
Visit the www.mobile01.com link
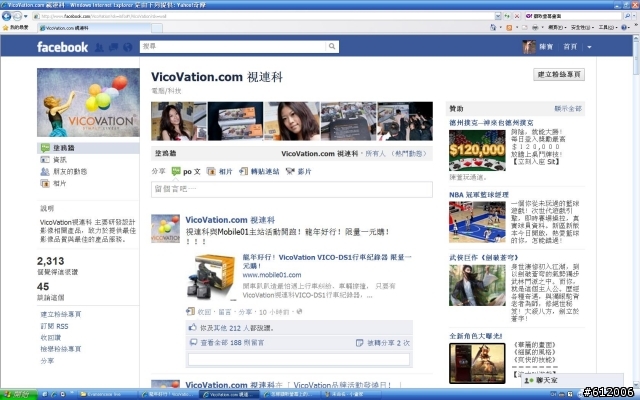(272, 275)
